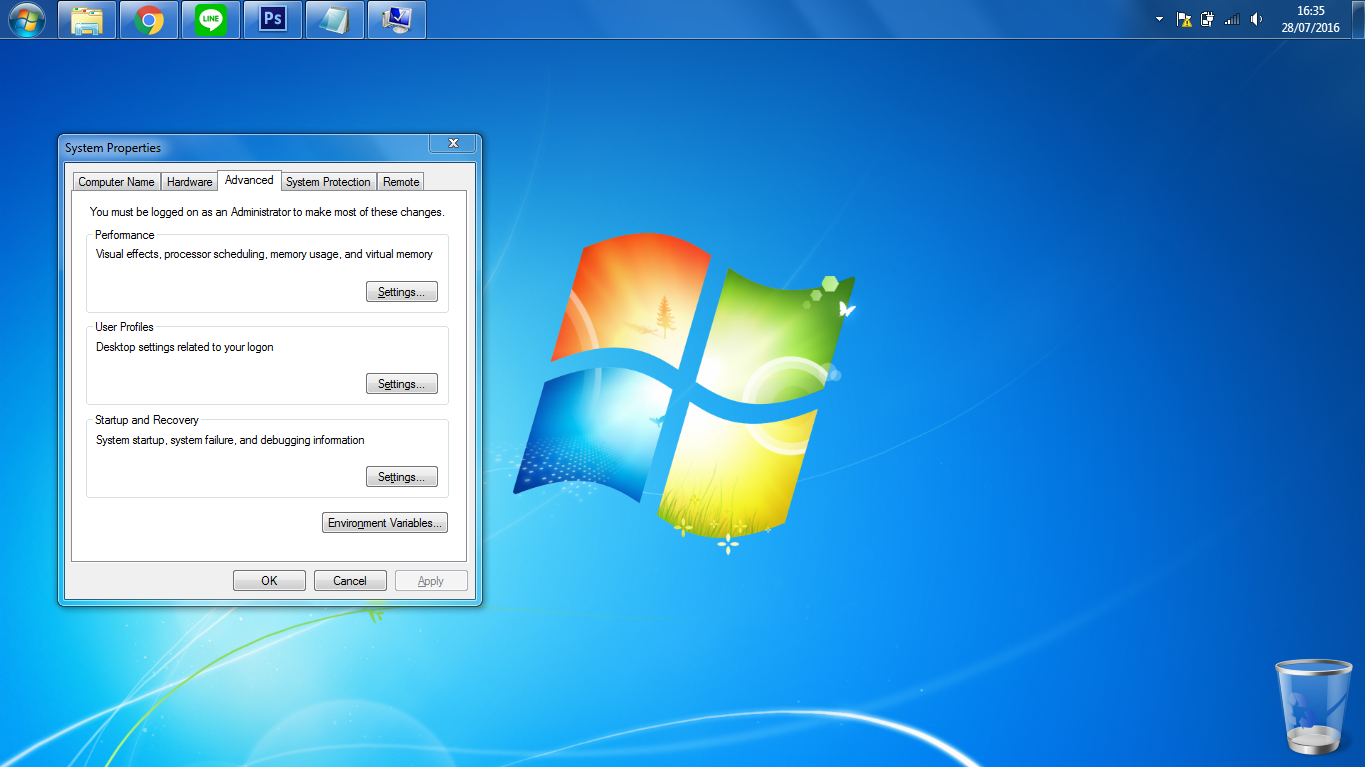Open Startup and Recovery Settings button
The width and height of the screenshot is (1365, 767).
coord(402,477)
